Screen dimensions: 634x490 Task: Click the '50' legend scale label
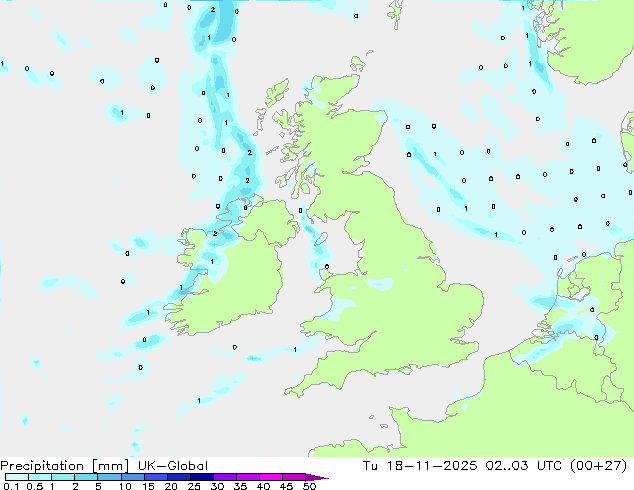(x=309, y=486)
